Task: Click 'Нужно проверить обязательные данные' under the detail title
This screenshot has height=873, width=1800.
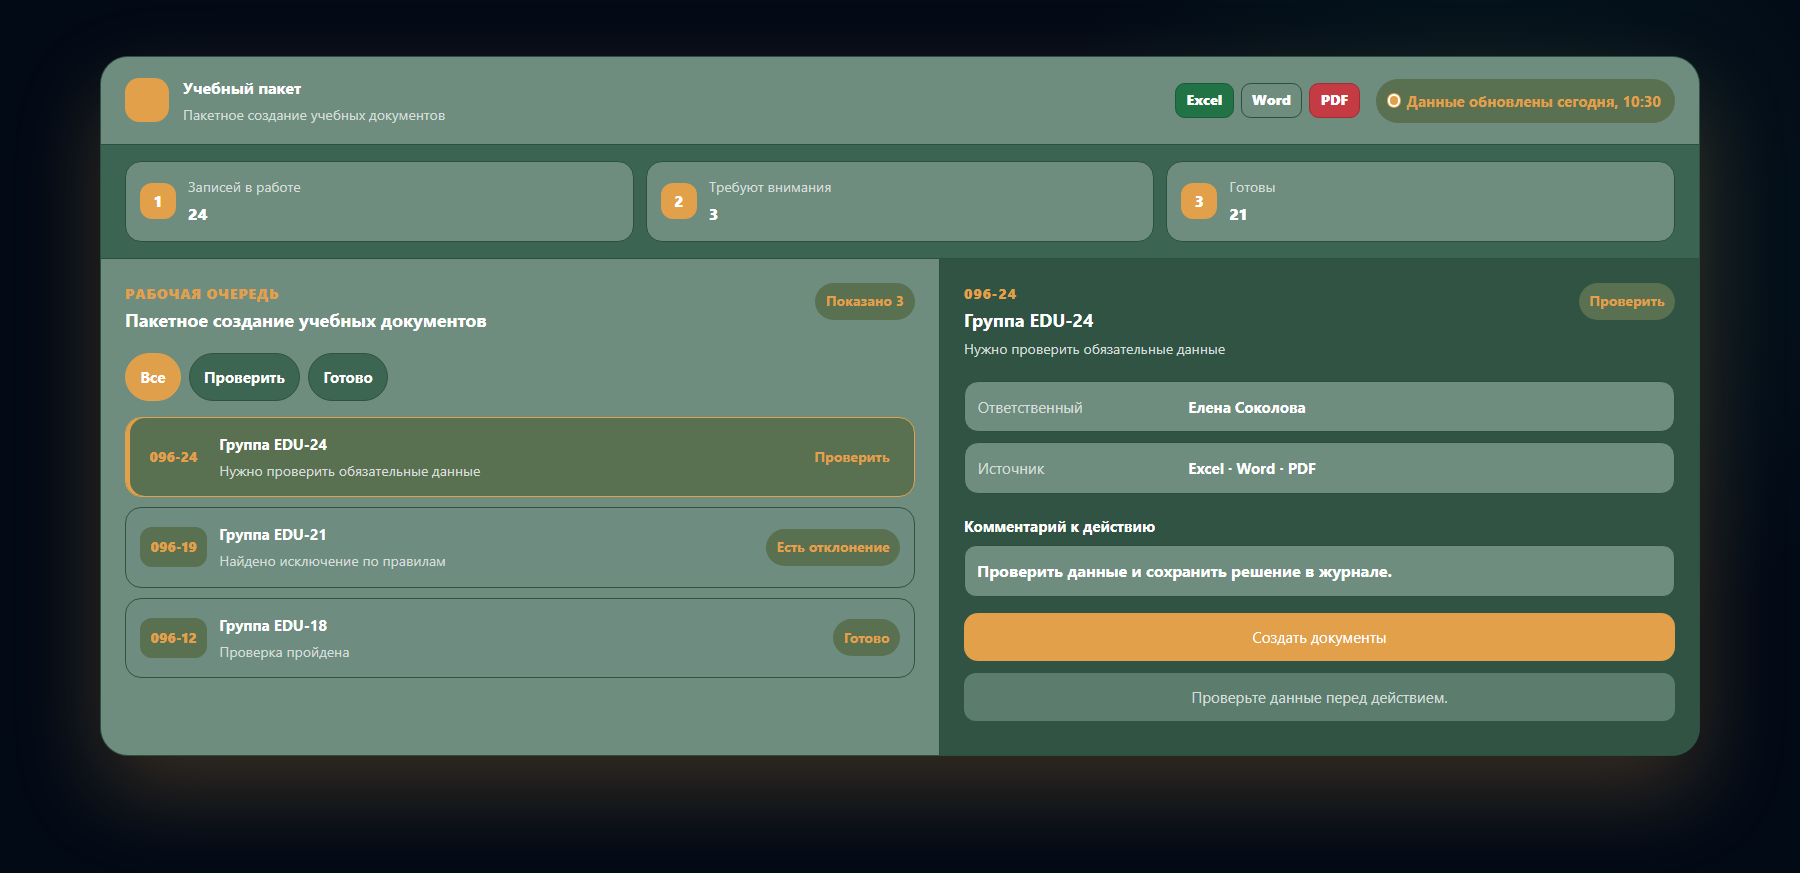Action: 1094,349
